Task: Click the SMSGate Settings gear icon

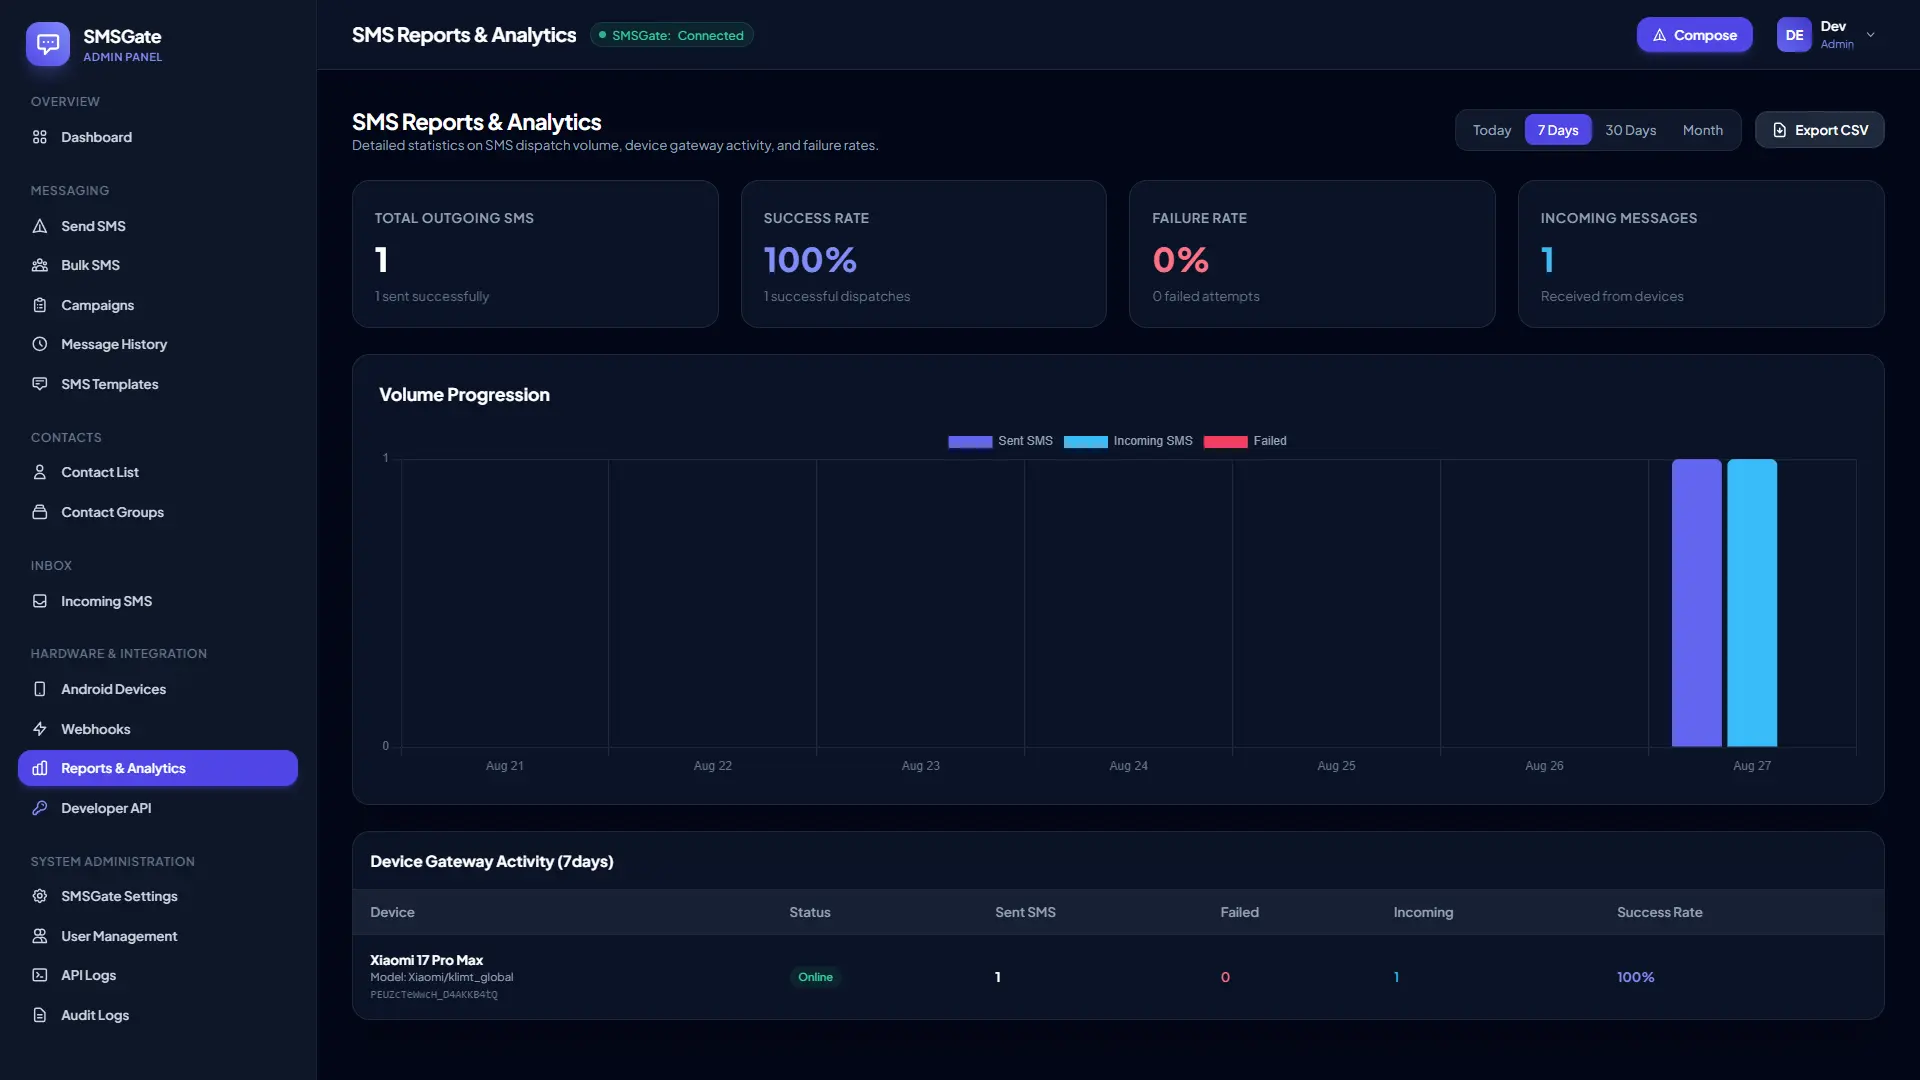Action: pyautogui.click(x=40, y=896)
